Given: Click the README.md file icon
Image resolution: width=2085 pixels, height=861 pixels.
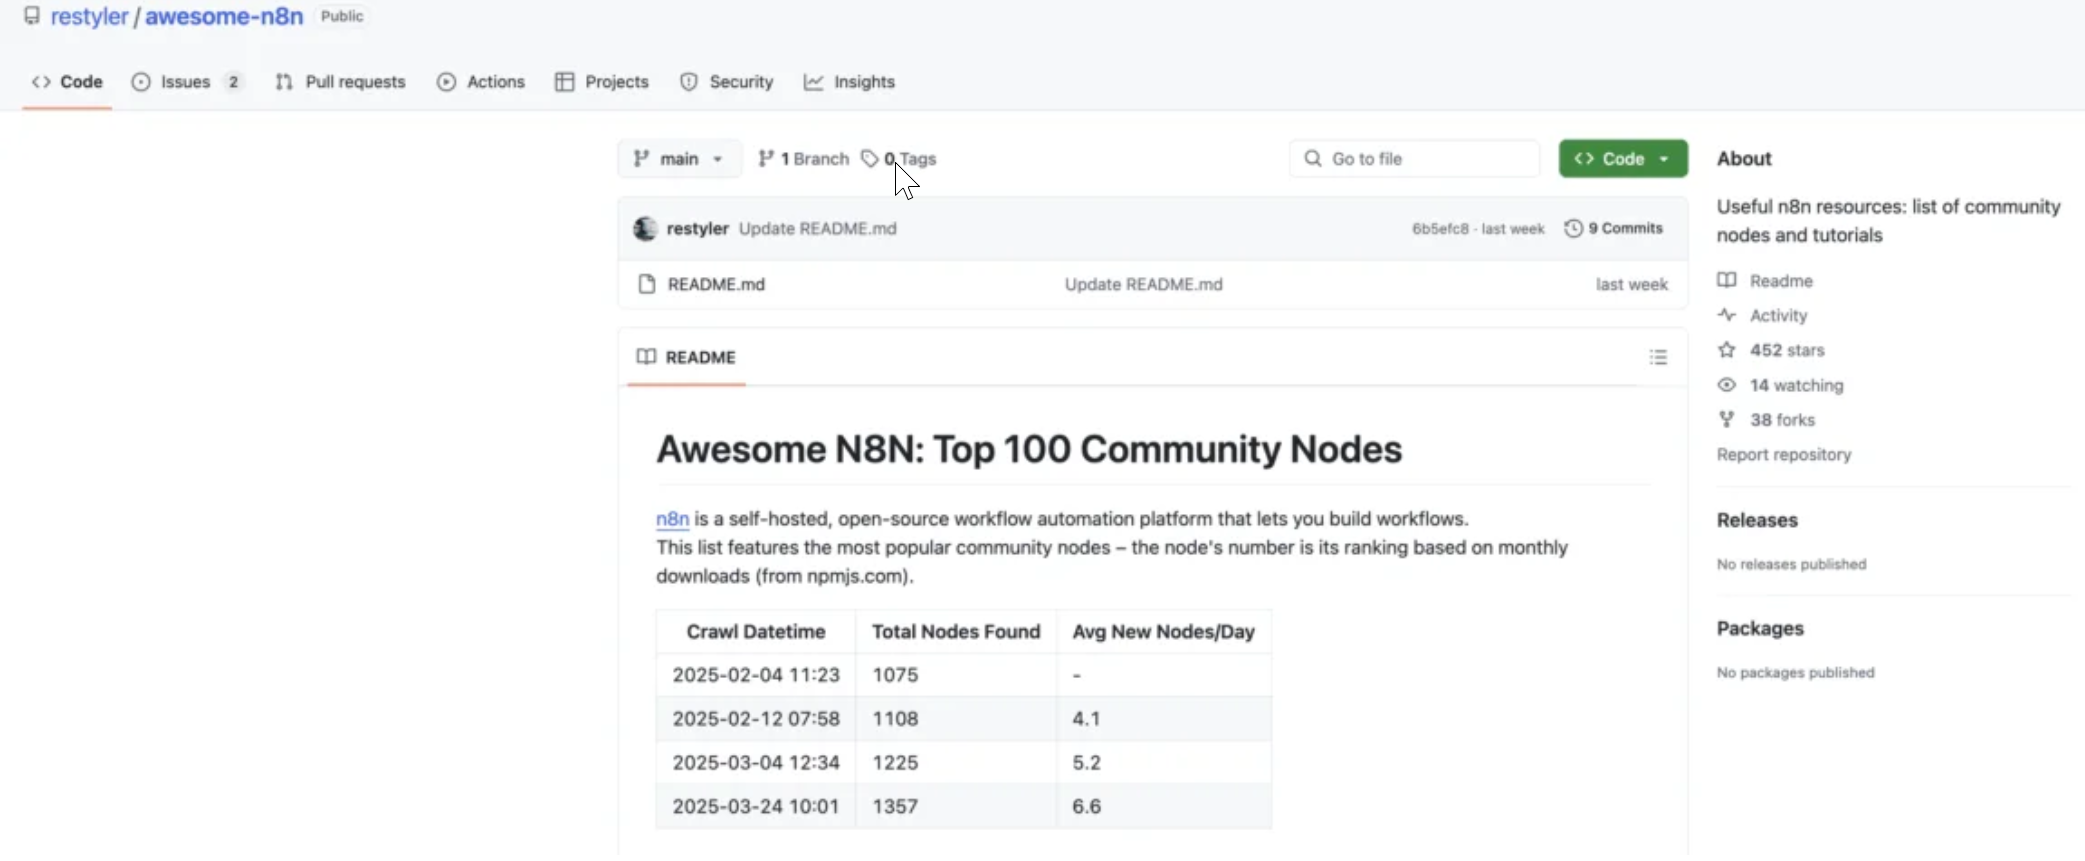Looking at the screenshot, I should tap(647, 285).
